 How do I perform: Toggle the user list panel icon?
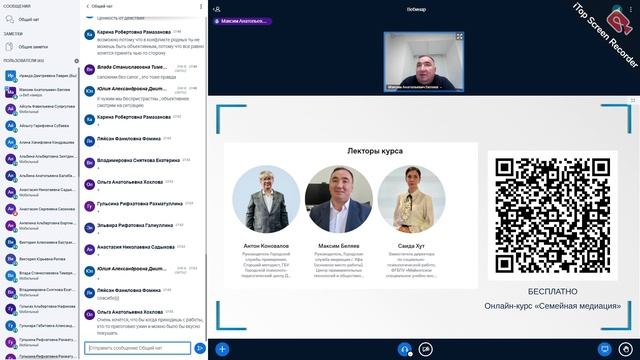(217, 9)
